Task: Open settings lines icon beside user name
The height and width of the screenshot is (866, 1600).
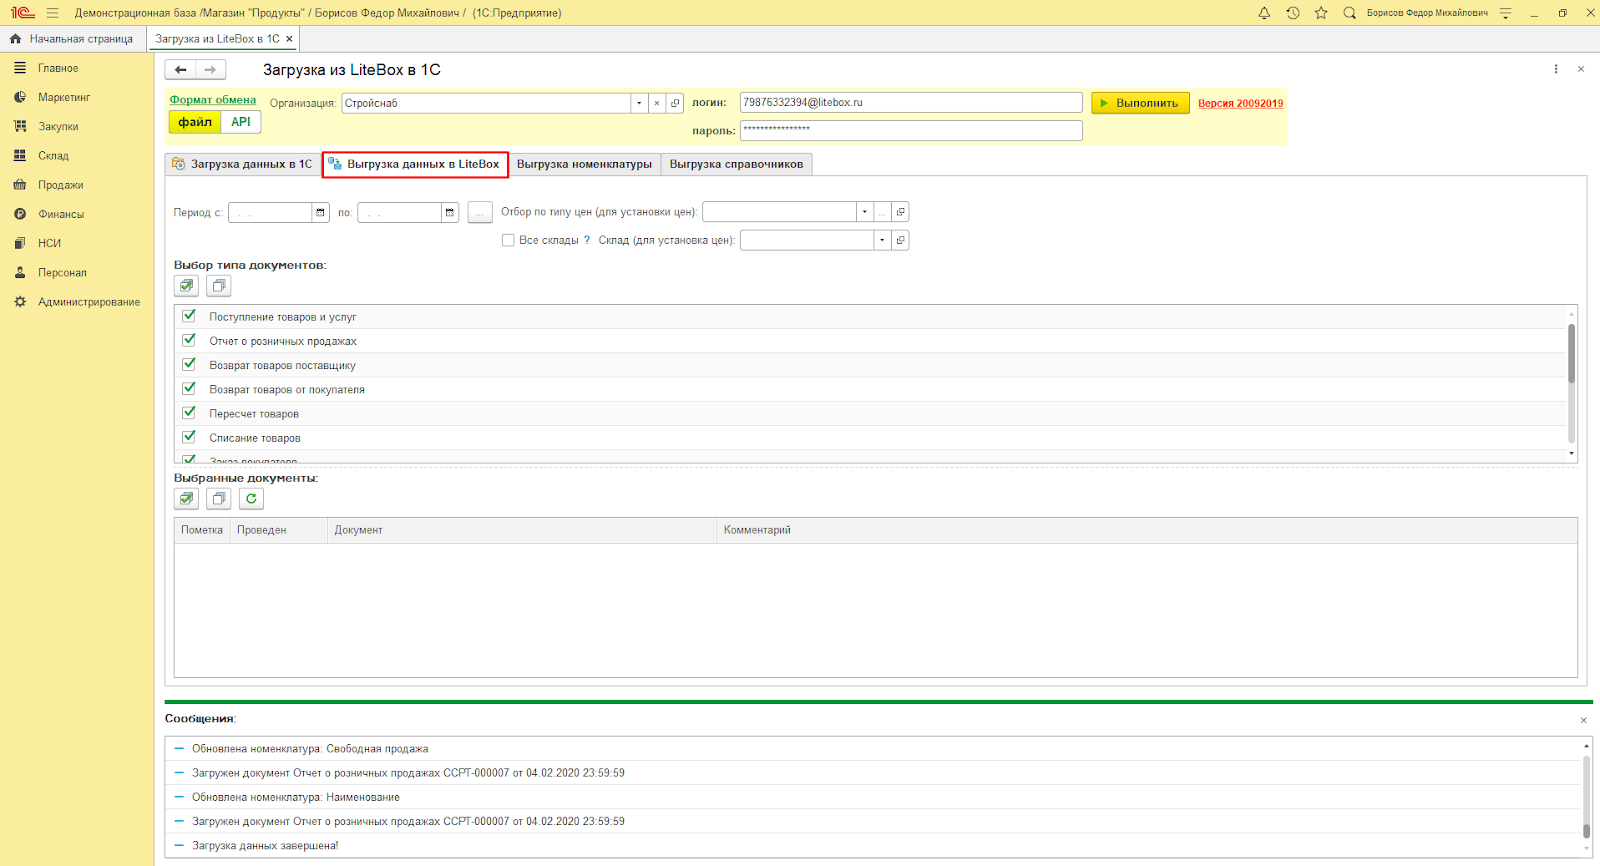Action: [1505, 13]
